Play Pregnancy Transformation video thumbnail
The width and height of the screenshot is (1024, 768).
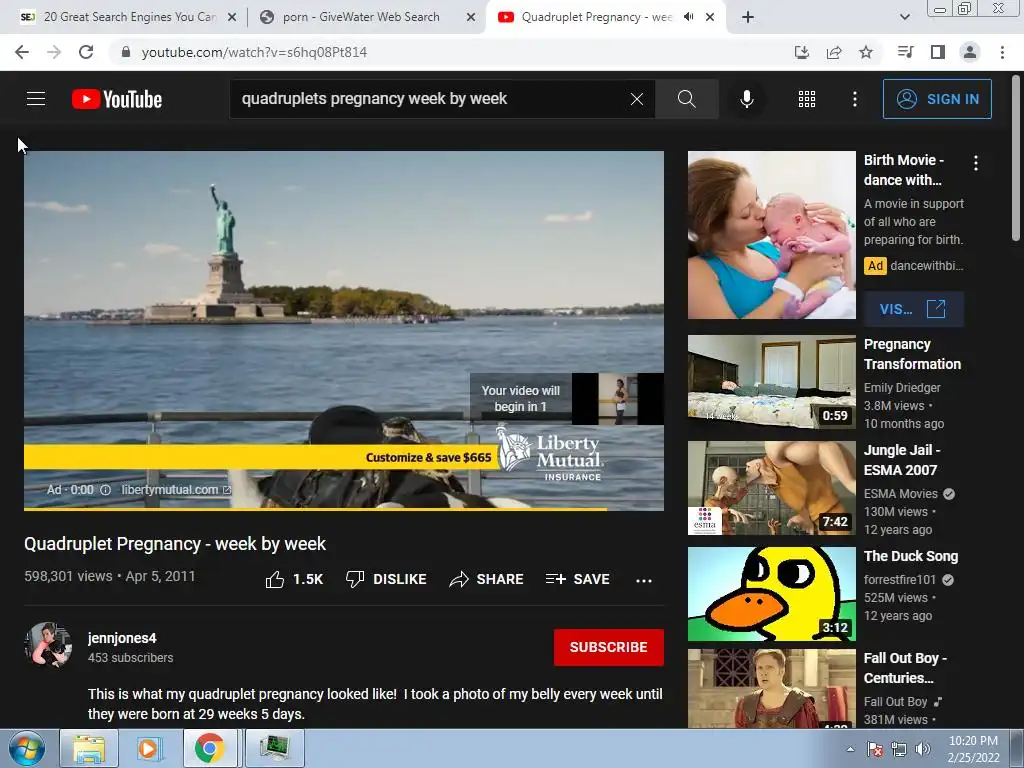[771, 382]
